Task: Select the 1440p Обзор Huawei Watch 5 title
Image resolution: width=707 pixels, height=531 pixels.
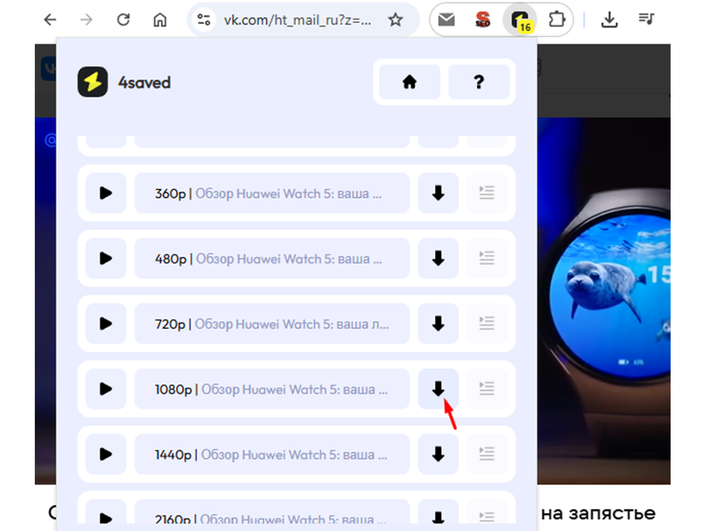Action: pyautogui.click(x=272, y=454)
